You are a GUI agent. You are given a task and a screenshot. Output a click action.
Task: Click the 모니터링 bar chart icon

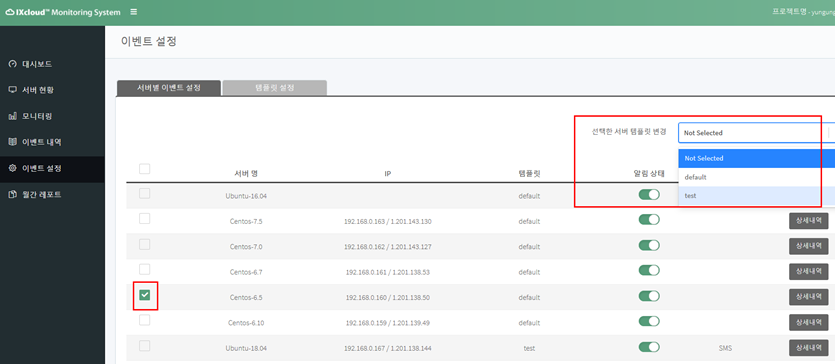click(x=13, y=116)
